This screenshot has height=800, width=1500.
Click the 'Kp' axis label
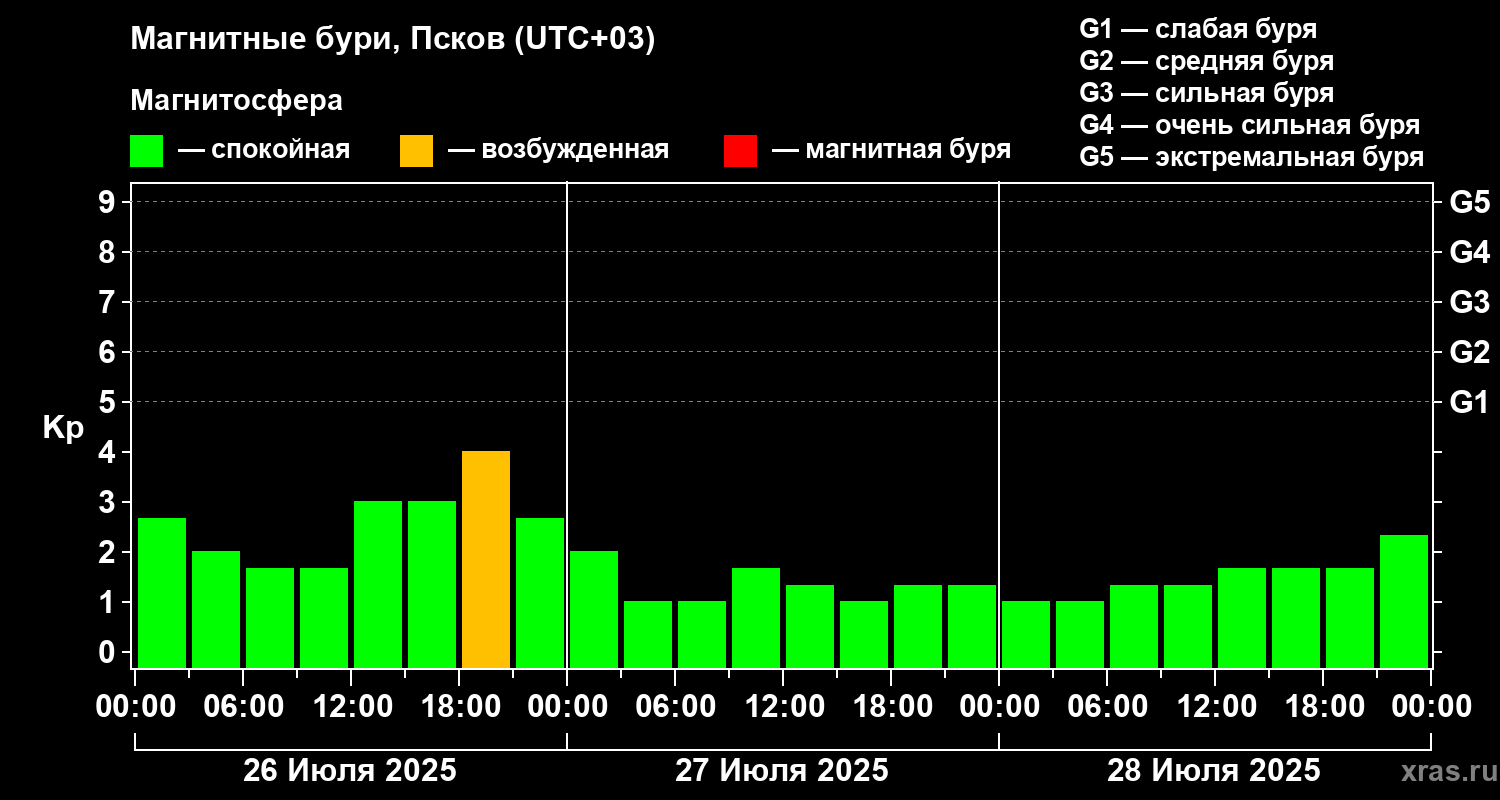[x=63, y=428]
